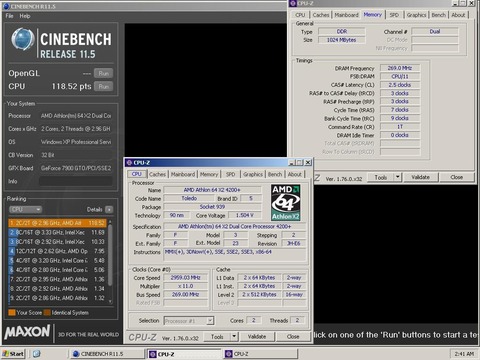Open About tab in Memory CPU-Z window
The image size is (480, 360).
458,15
